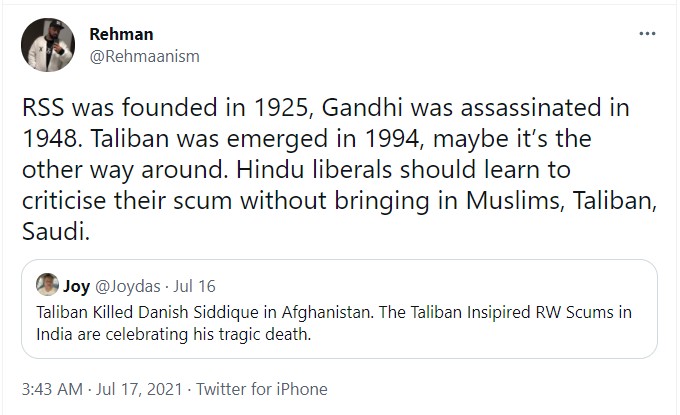Viewport: 680px width, 415px height.
Task: Open the Rehman display name link
Action: pos(119,35)
